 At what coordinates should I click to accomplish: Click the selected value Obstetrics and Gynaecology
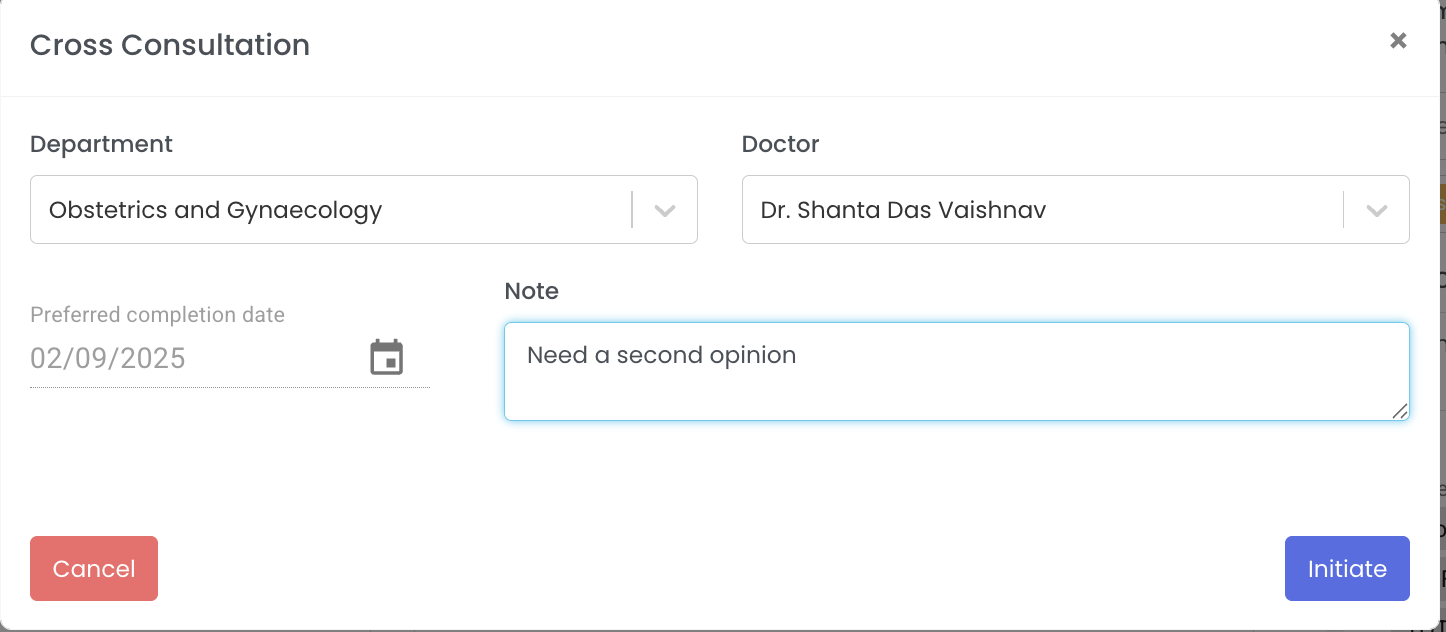coord(216,210)
